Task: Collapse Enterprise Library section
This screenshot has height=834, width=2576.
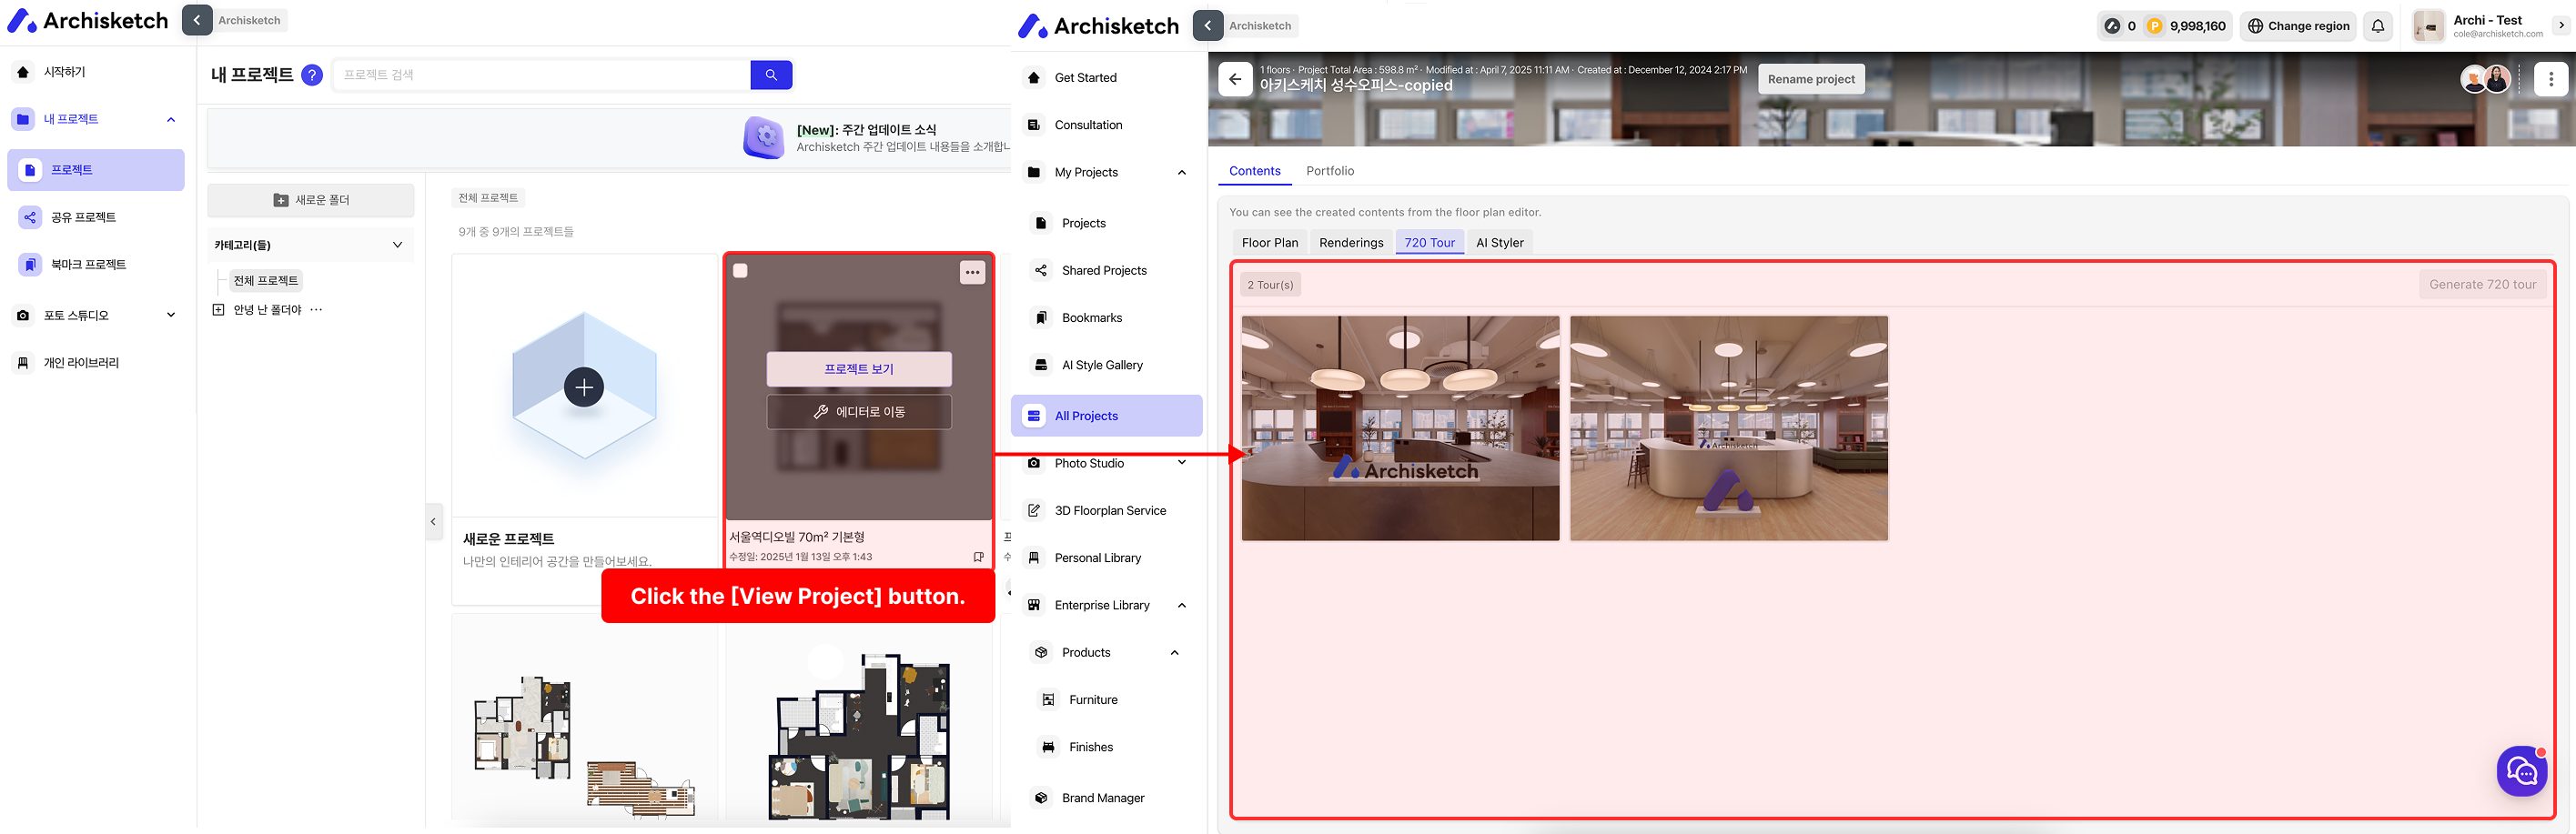Action: point(1182,606)
